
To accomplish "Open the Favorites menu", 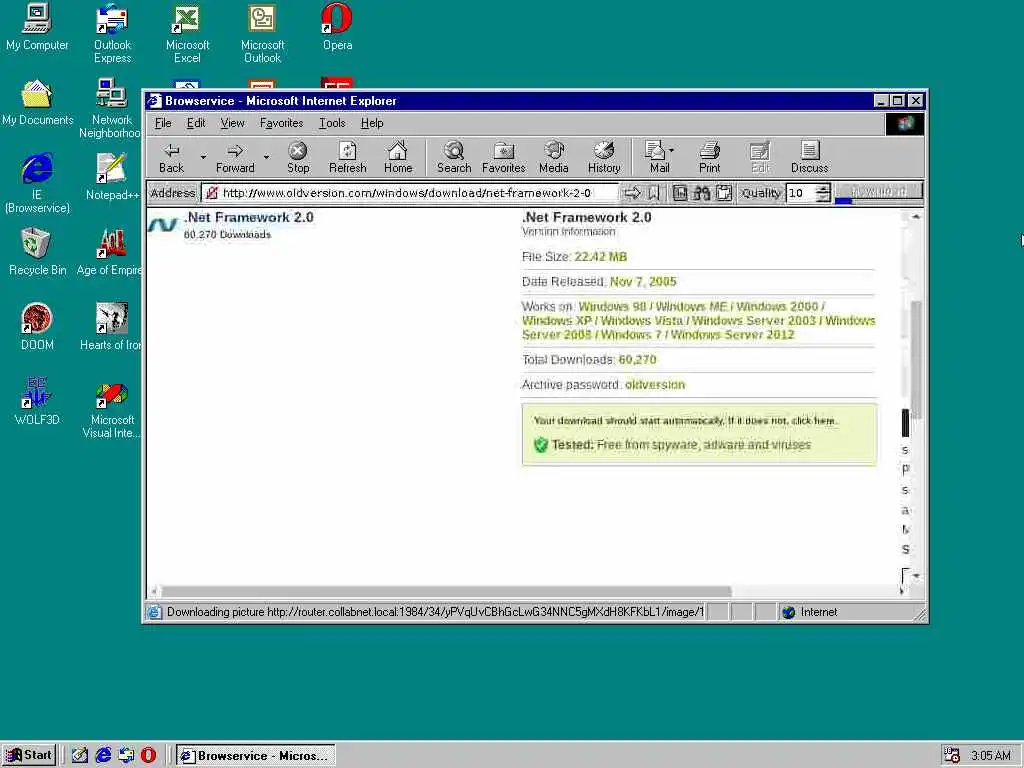I will (x=281, y=123).
